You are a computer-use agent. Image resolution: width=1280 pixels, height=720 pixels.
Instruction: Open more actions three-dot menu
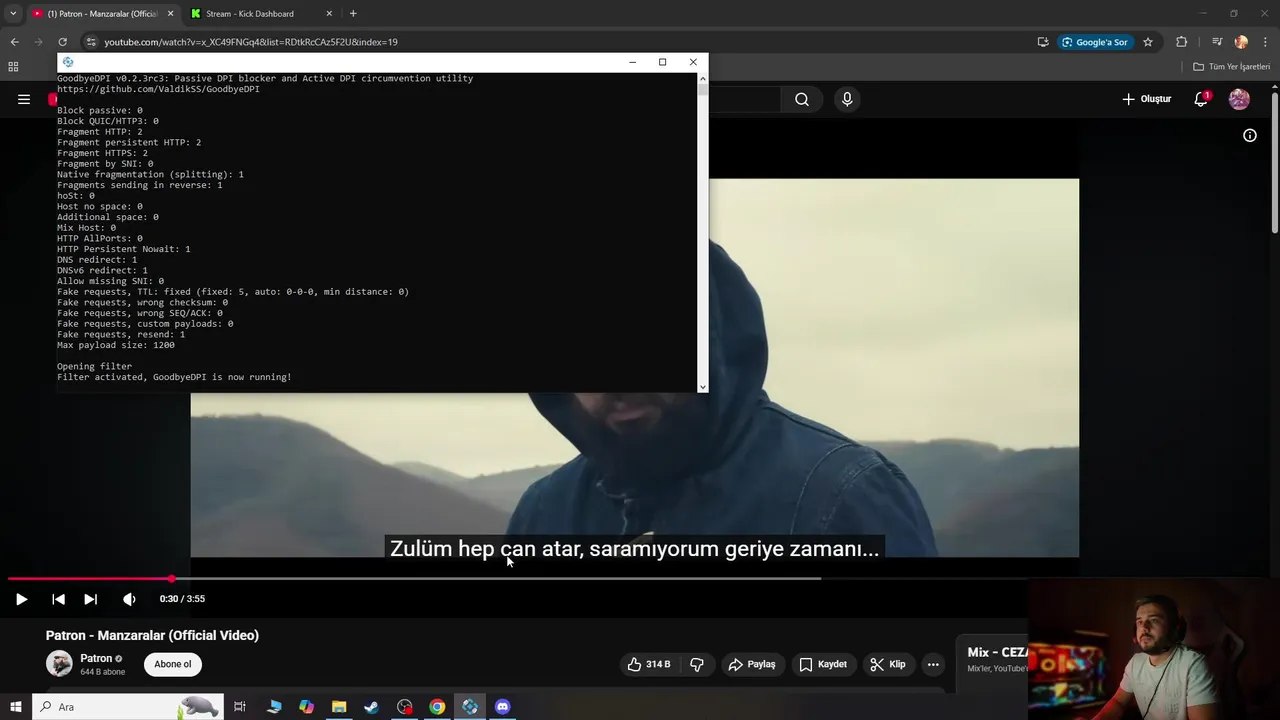click(933, 664)
